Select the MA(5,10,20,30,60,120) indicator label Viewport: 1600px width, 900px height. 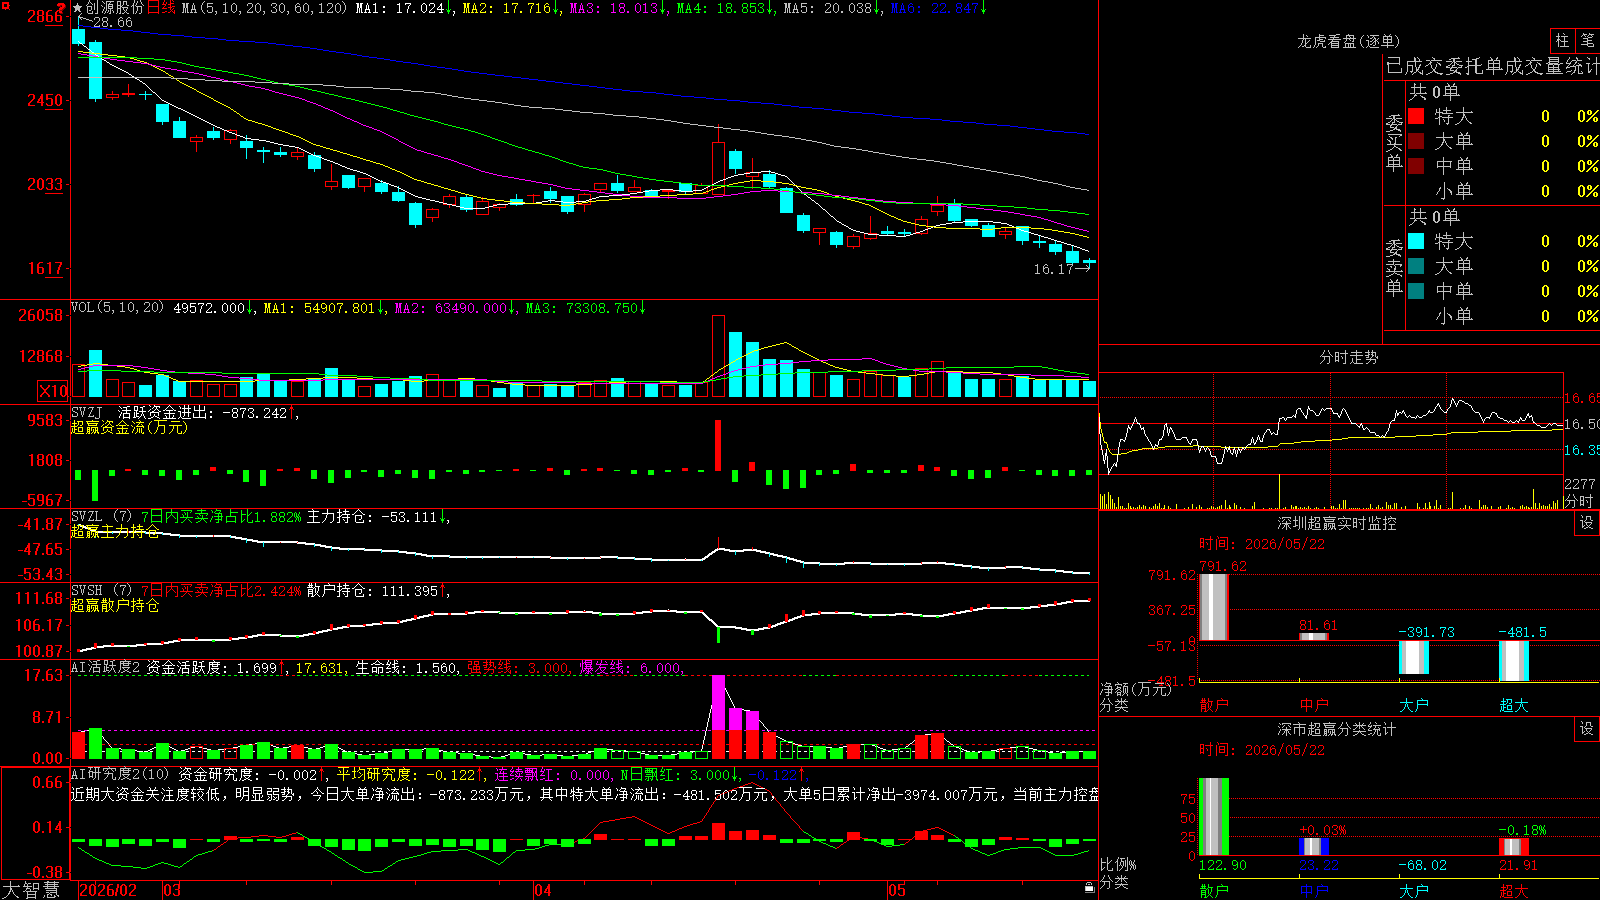pyautogui.click(x=265, y=8)
